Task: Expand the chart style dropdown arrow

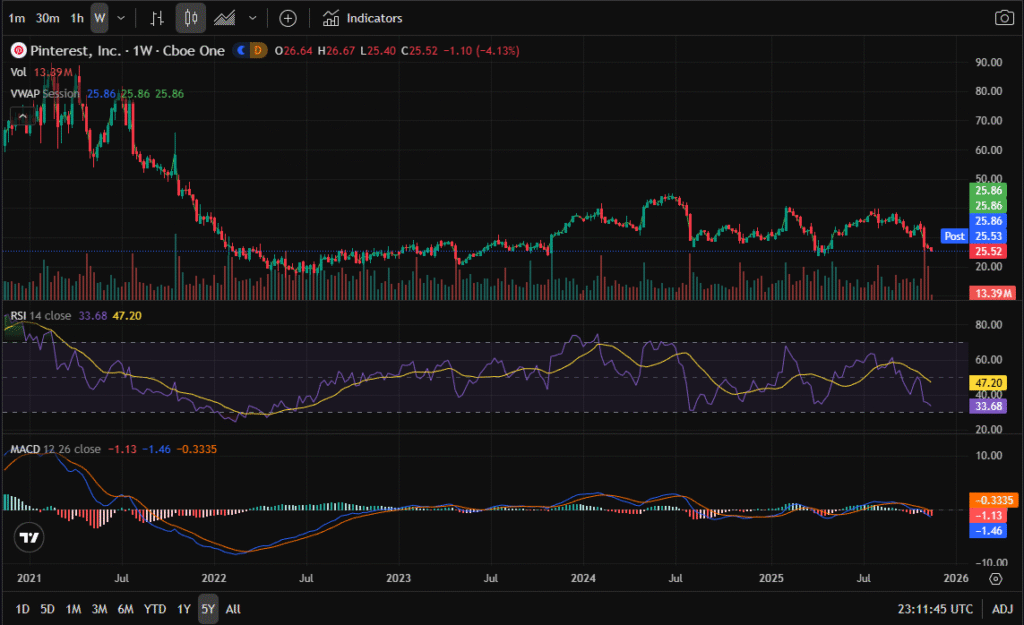Action: click(x=252, y=18)
